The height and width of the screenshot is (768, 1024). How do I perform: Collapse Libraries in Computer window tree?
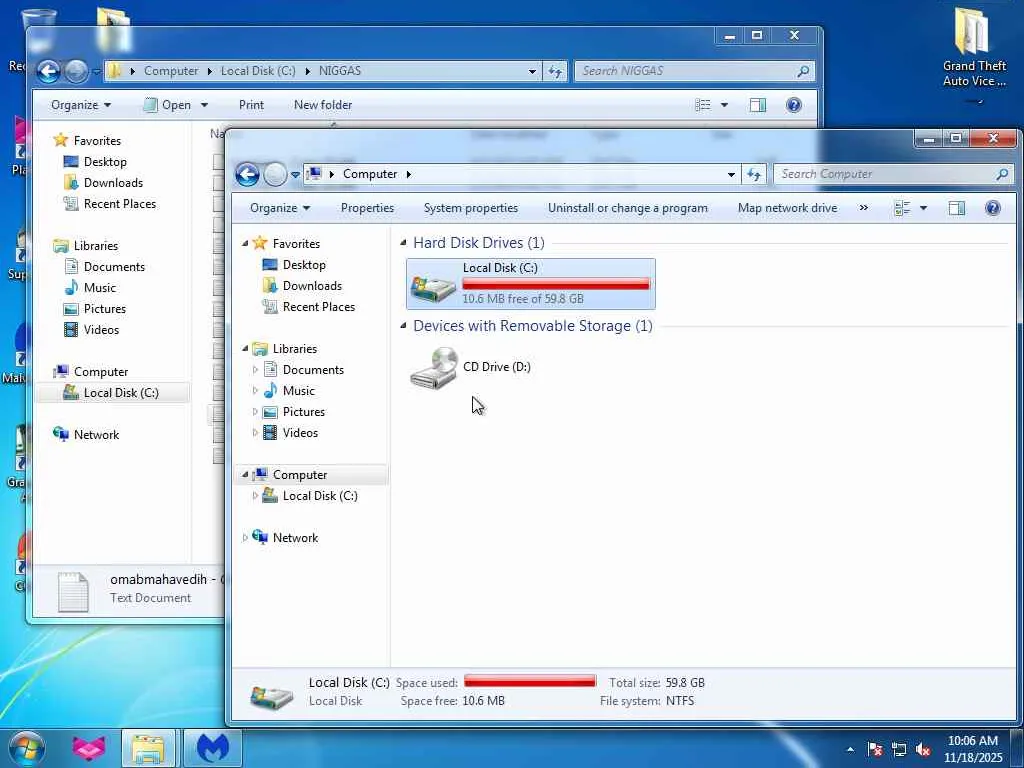246,349
